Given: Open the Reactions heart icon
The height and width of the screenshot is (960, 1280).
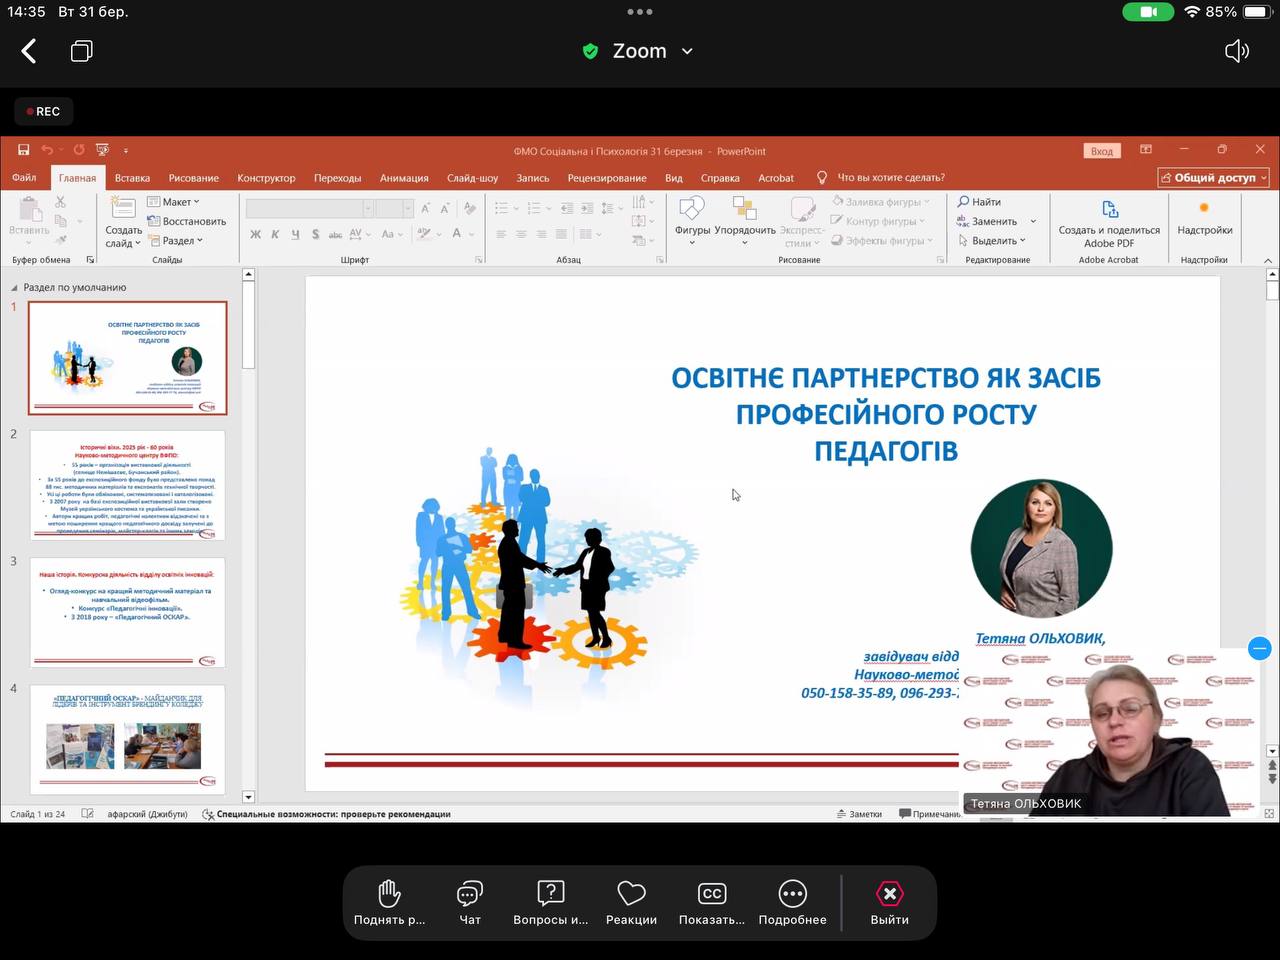Looking at the screenshot, I should (631, 893).
